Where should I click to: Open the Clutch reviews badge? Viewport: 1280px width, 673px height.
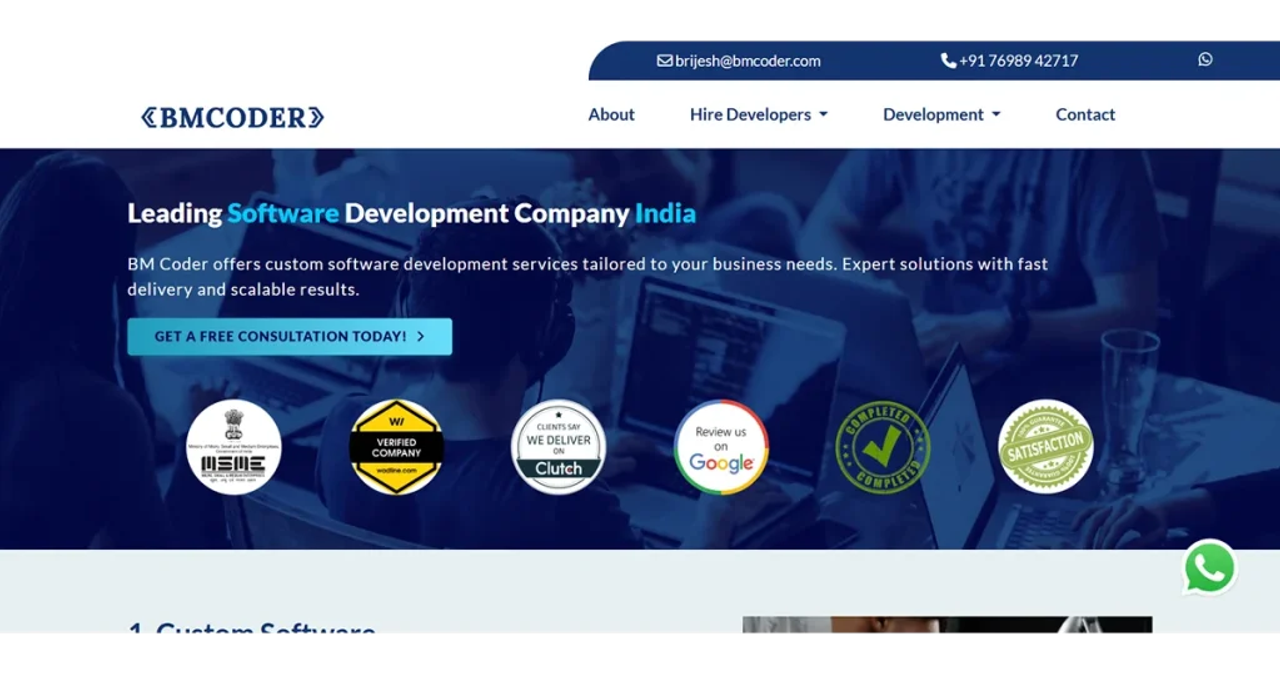click(x=558, y=447)
